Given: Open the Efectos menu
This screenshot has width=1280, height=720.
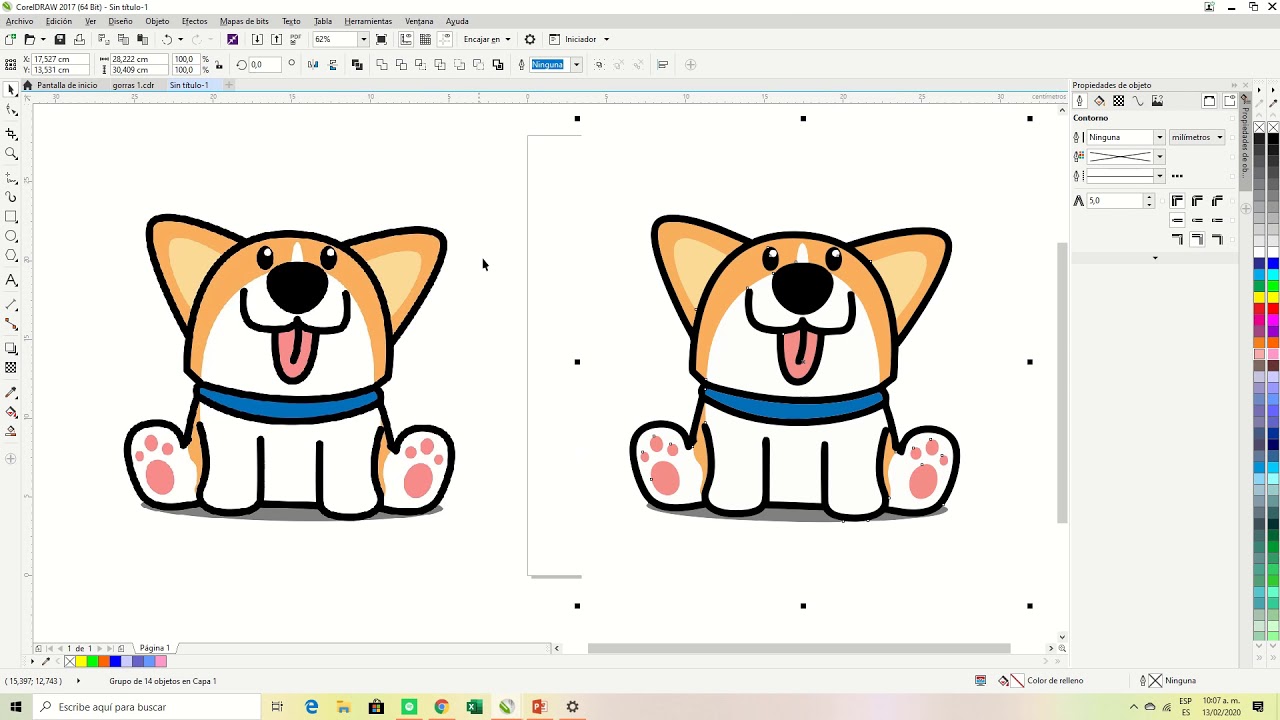Looking at the screenshot, I should click(194, 21).
